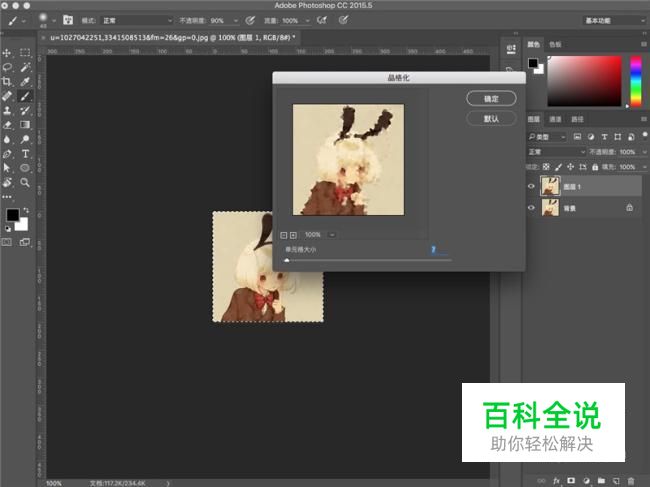Toggle Quick Mask mode

[x=7, y=242]
